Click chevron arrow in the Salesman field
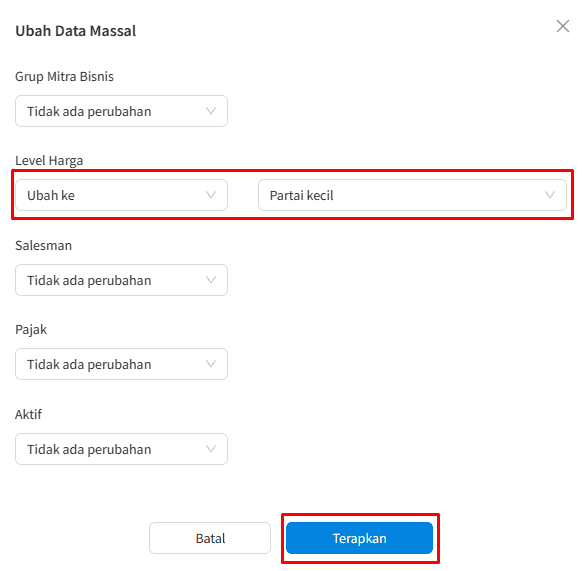The width and height of the screenshot is (584, 571). pyautogui.click(x=211, y=280)
